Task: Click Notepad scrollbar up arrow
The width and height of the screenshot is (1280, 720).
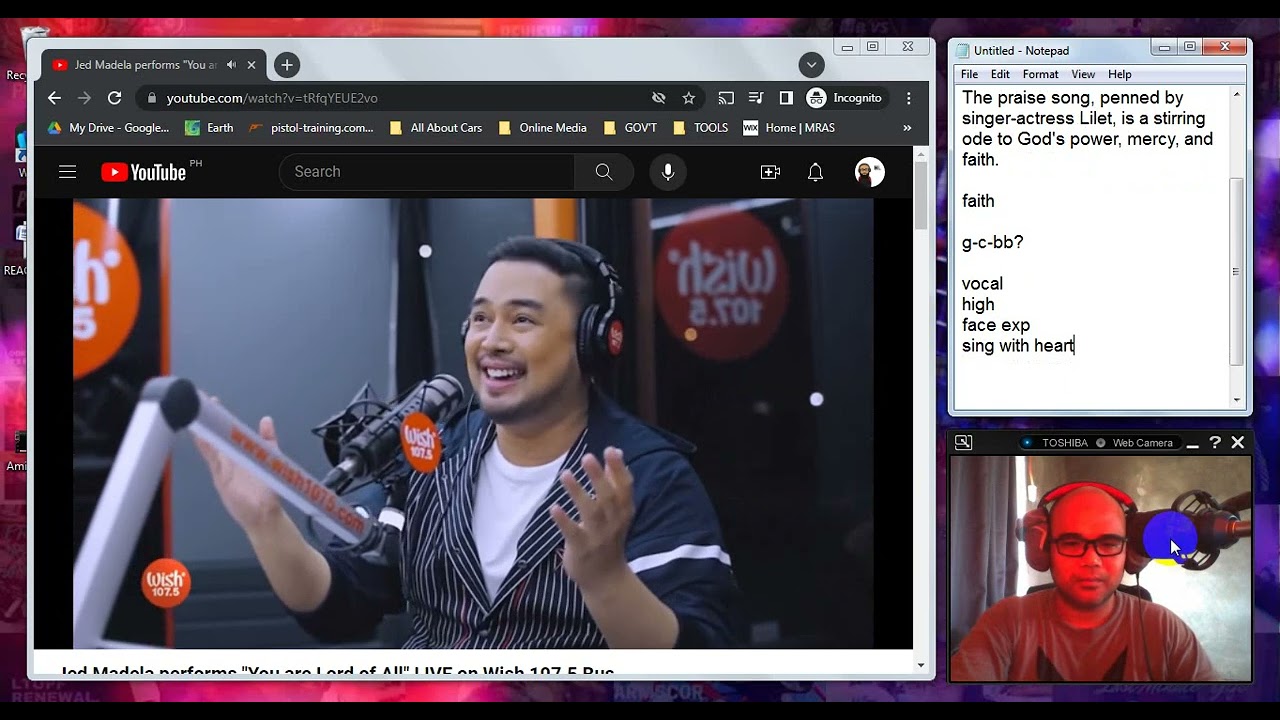Action: point(1237,94)
